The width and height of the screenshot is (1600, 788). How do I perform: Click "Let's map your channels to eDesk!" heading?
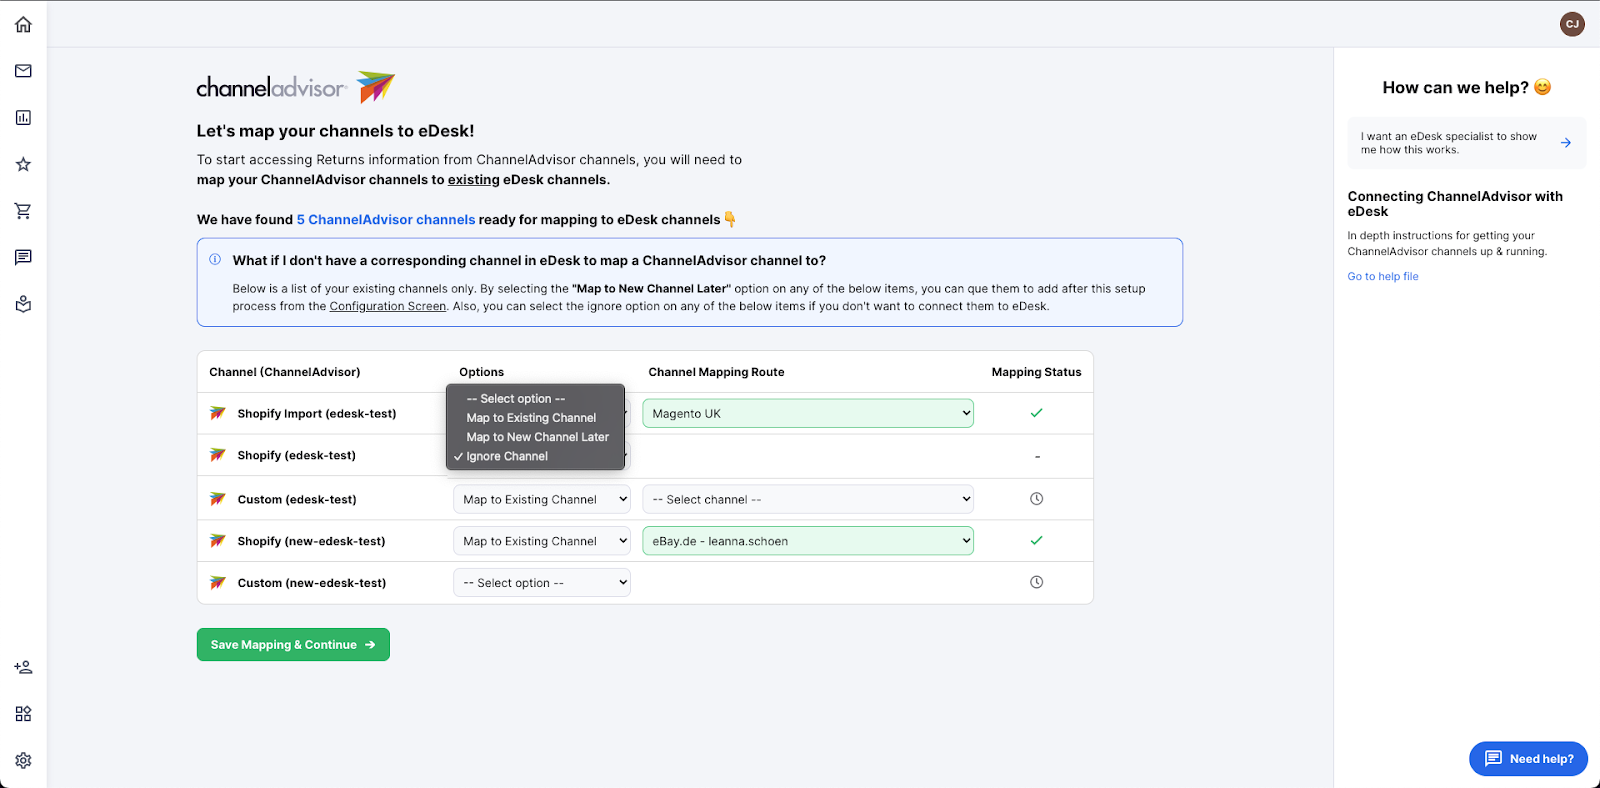(335, 131)
